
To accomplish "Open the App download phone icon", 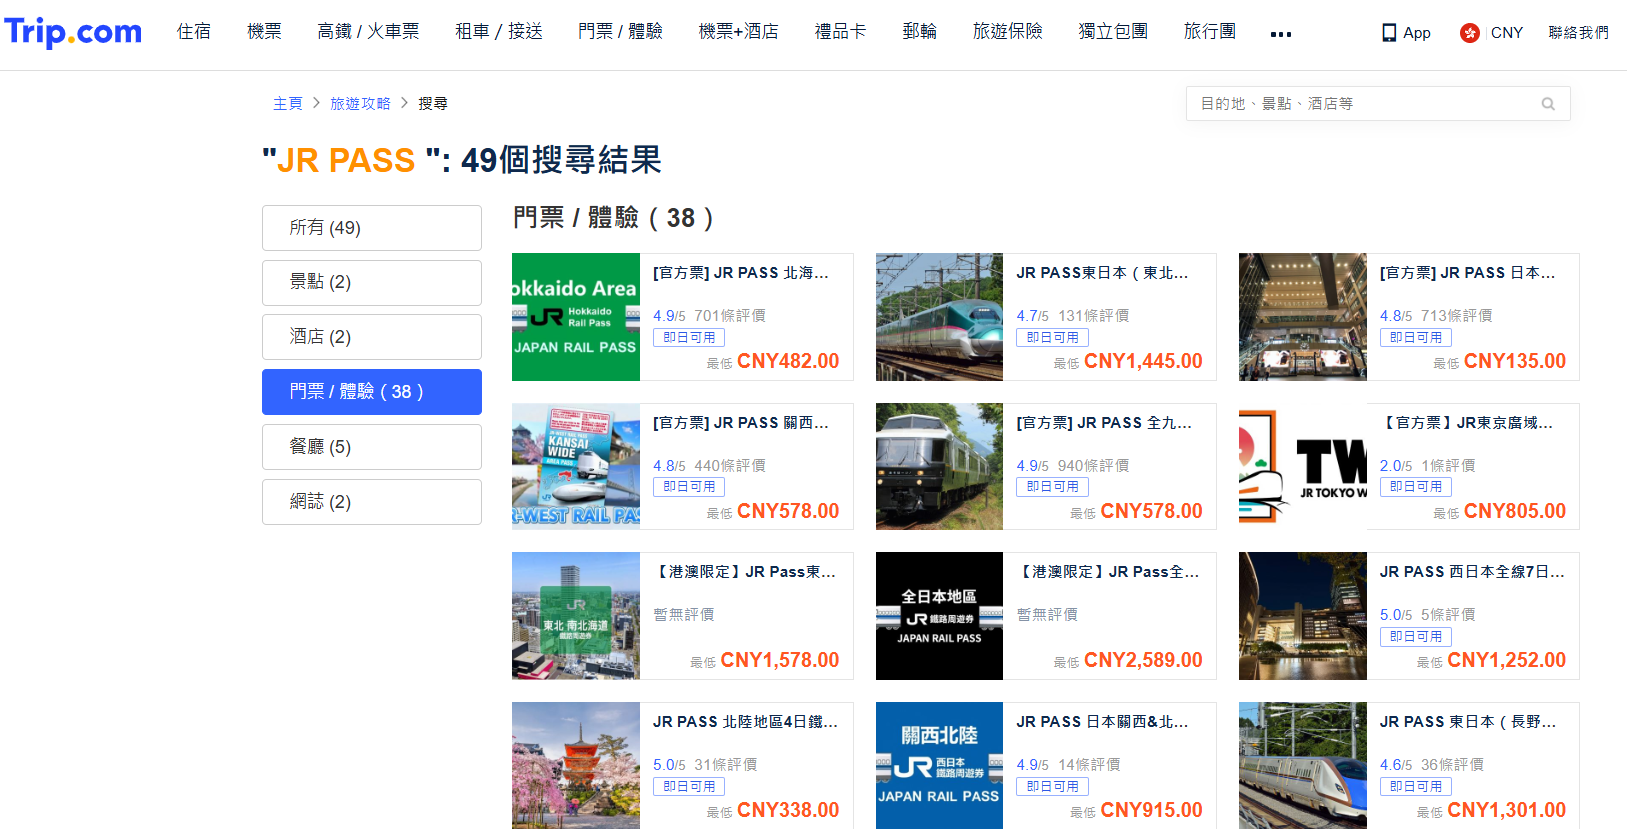I will click(1389, 33).
